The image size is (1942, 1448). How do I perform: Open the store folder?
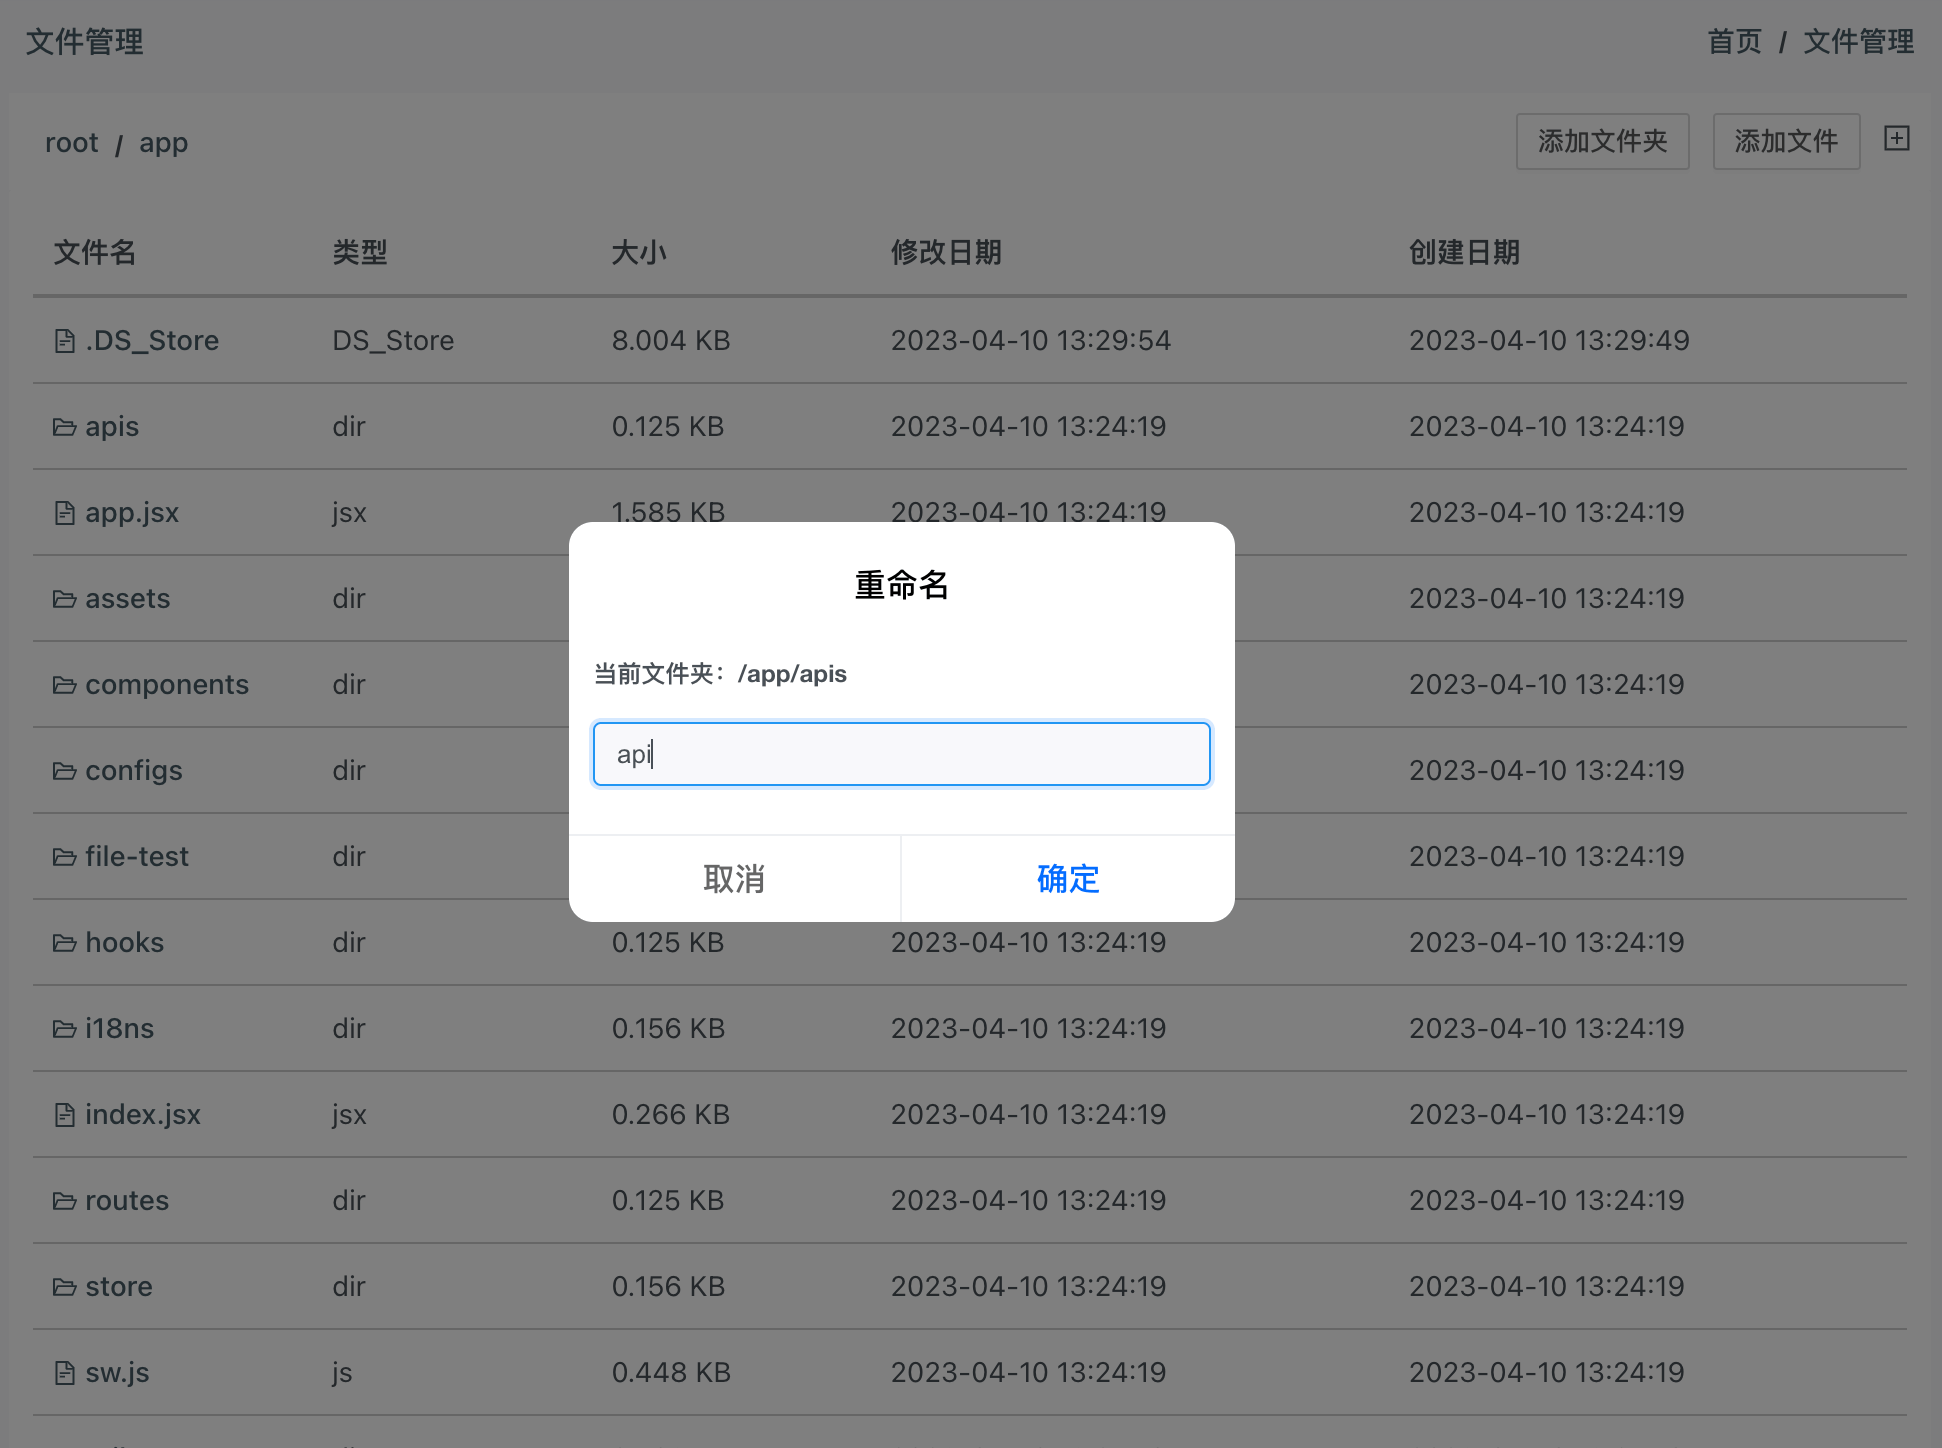pos(119,1286)
